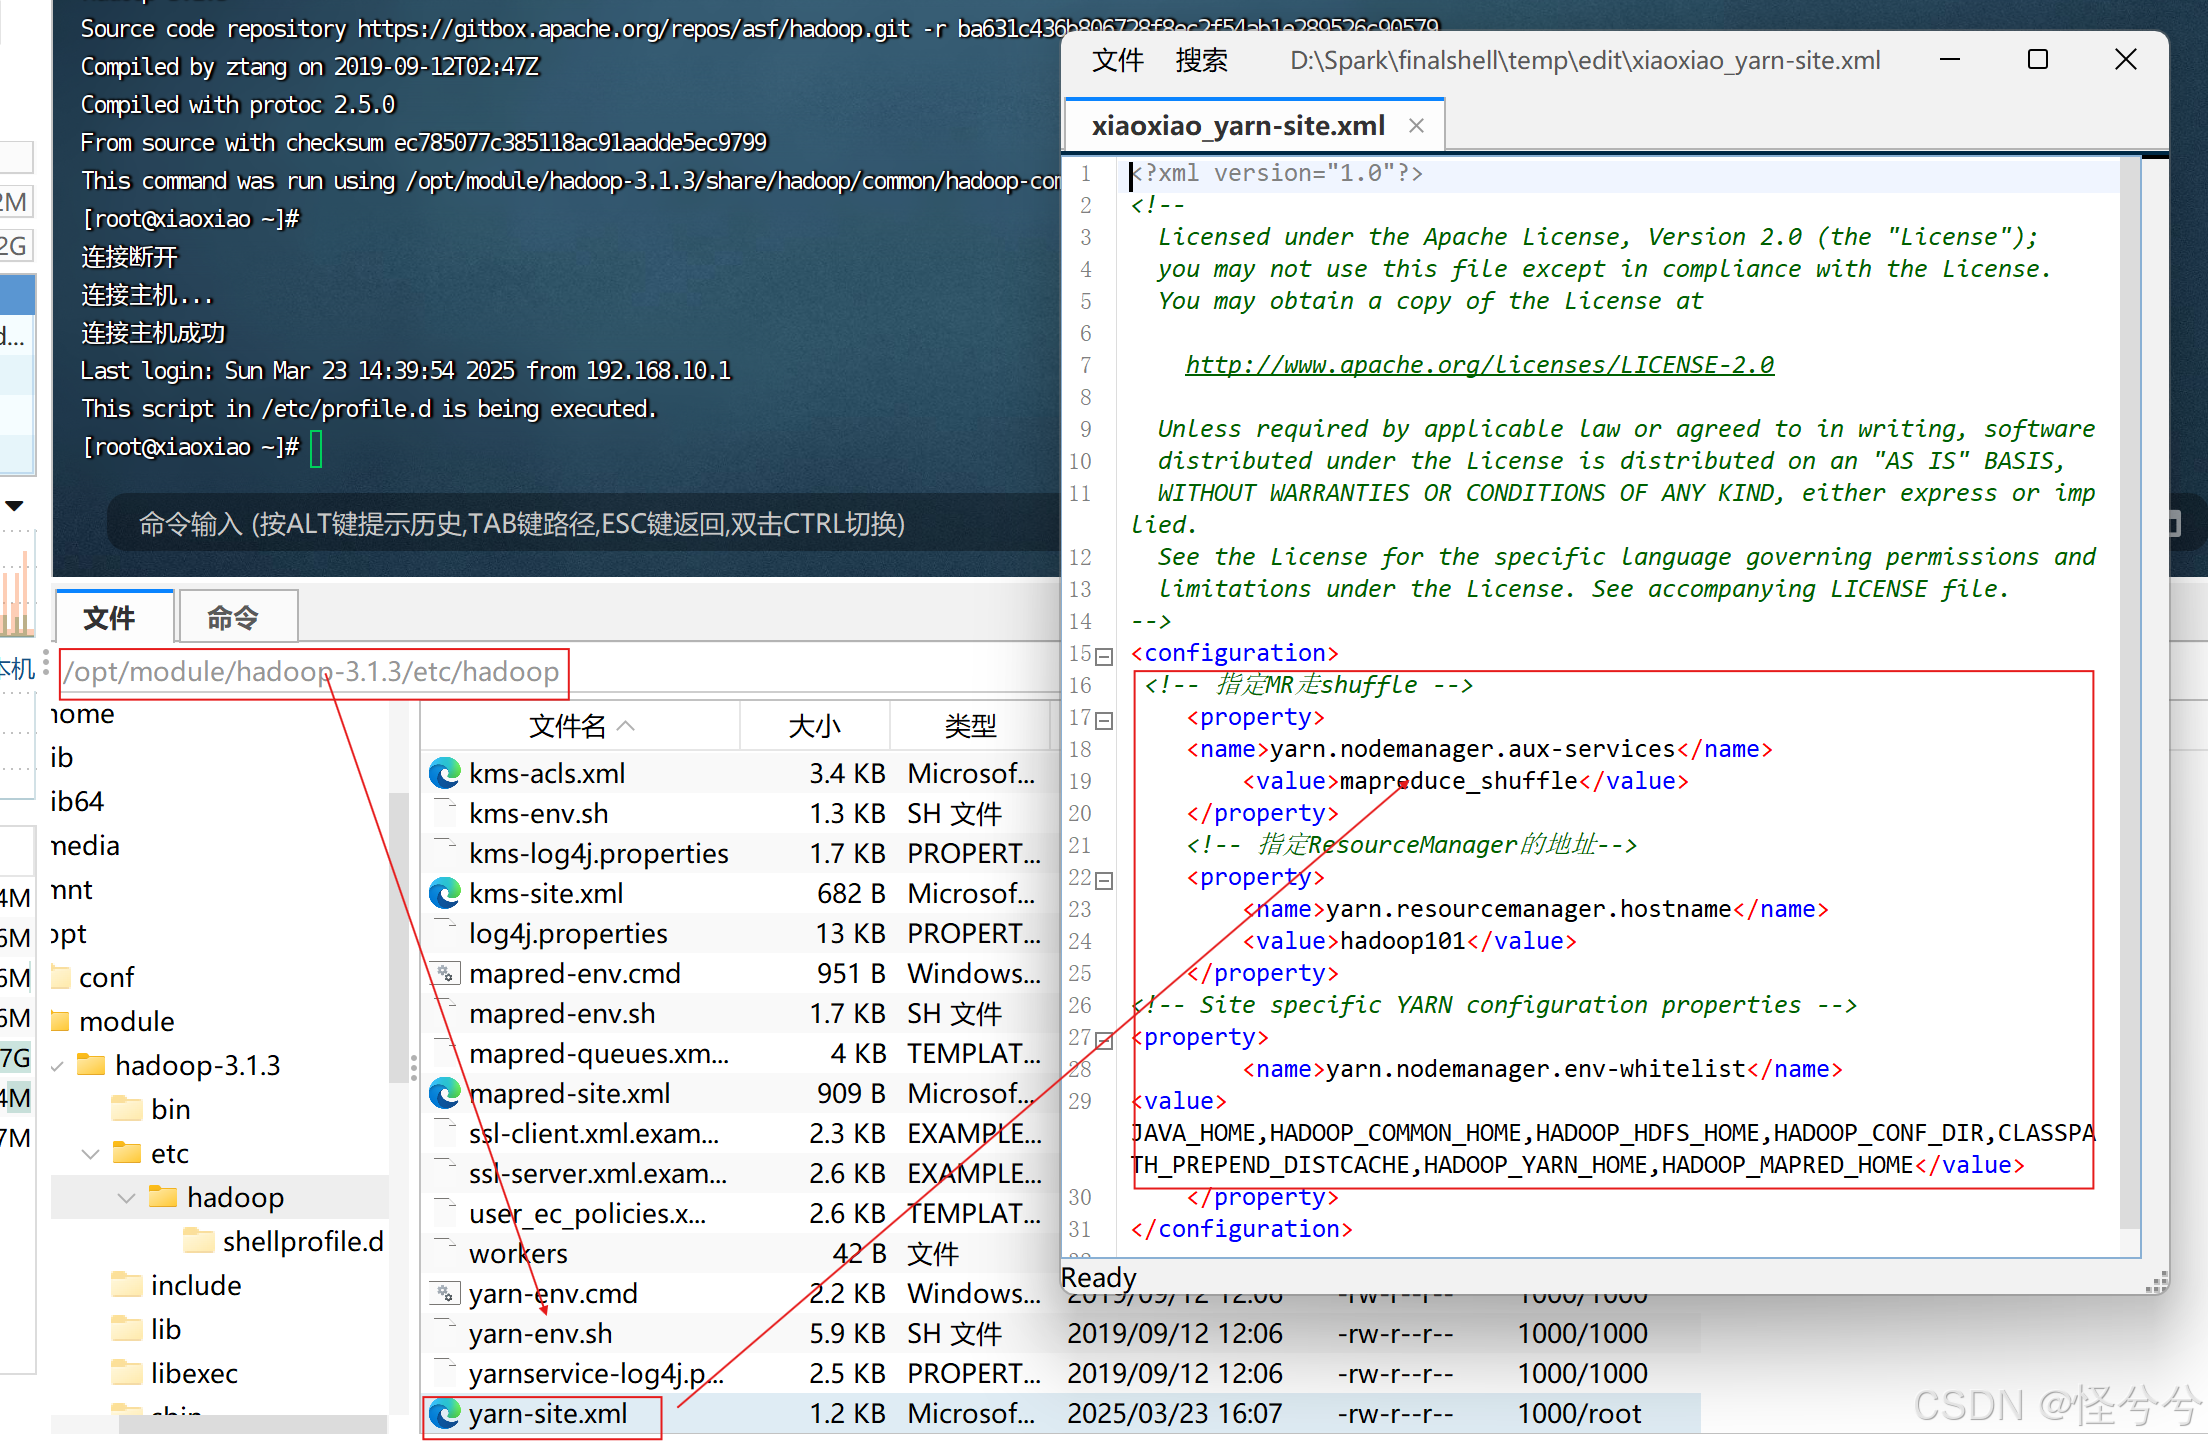Click the bin folder icon in tree
This screenshot has height=1441, width=2208.
click(x=127, y=1109)
